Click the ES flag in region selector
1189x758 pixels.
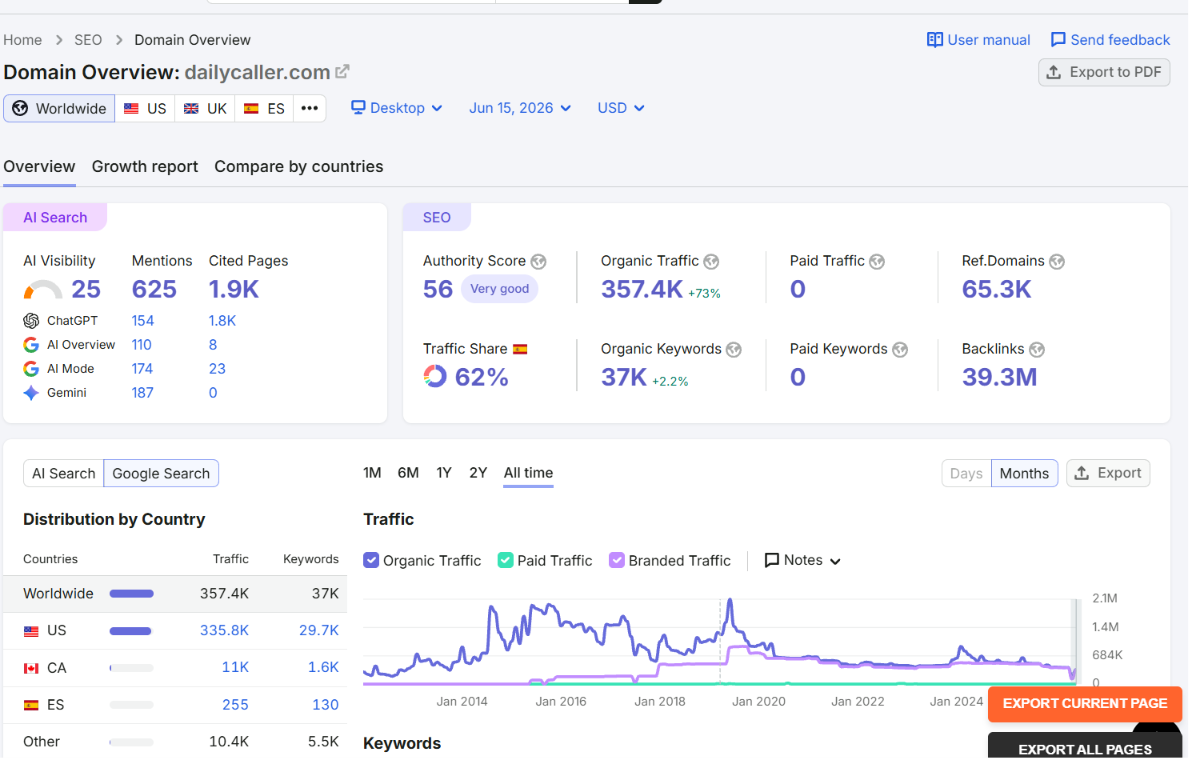tap(251, 108)
